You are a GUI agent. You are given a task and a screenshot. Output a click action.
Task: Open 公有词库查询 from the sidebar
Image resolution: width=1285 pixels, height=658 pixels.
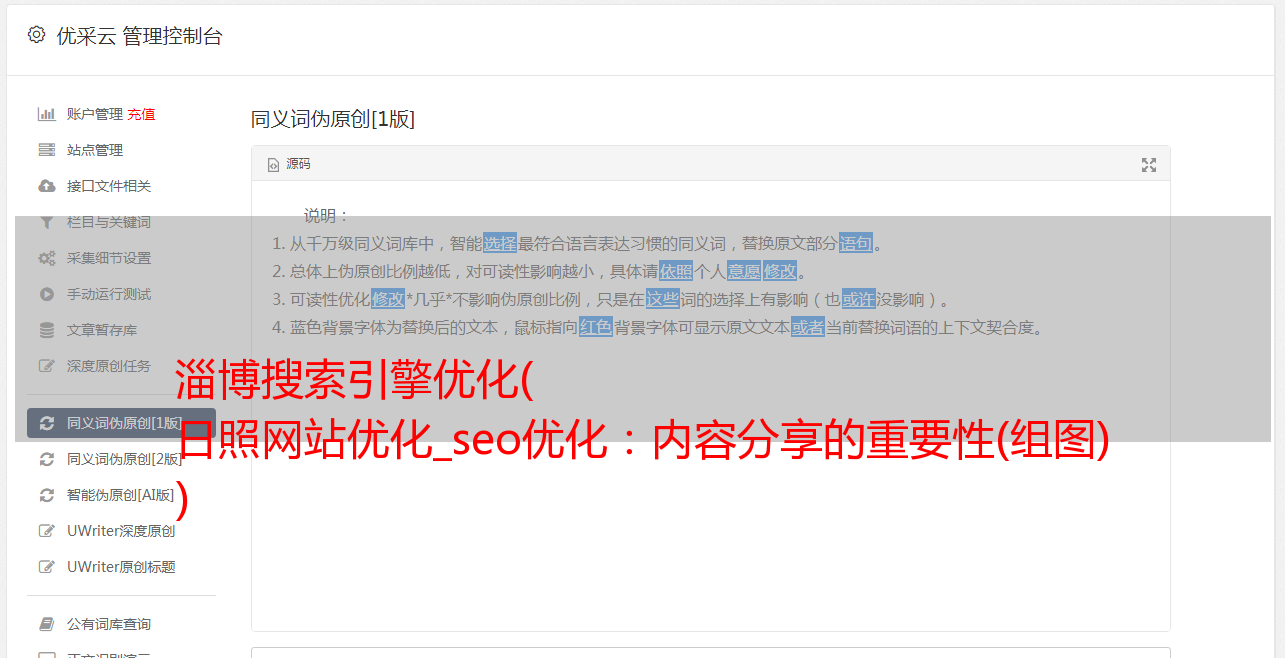tap(109, 624)
